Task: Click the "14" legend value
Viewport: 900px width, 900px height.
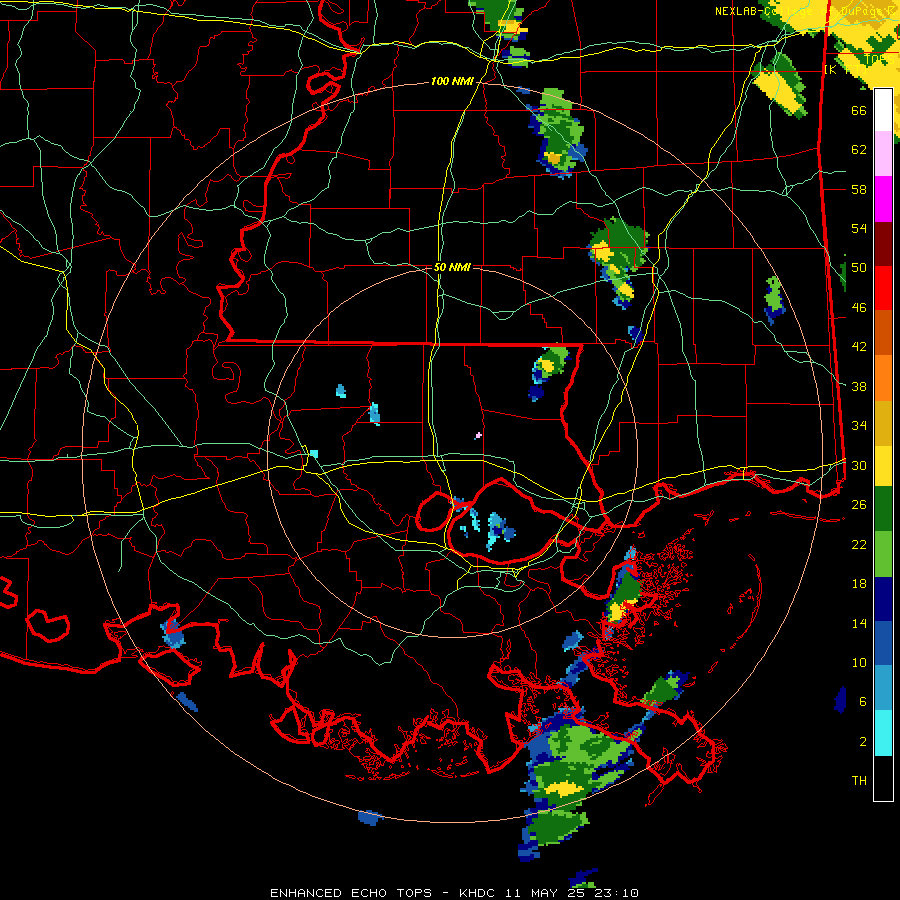Action: [859, 623]
